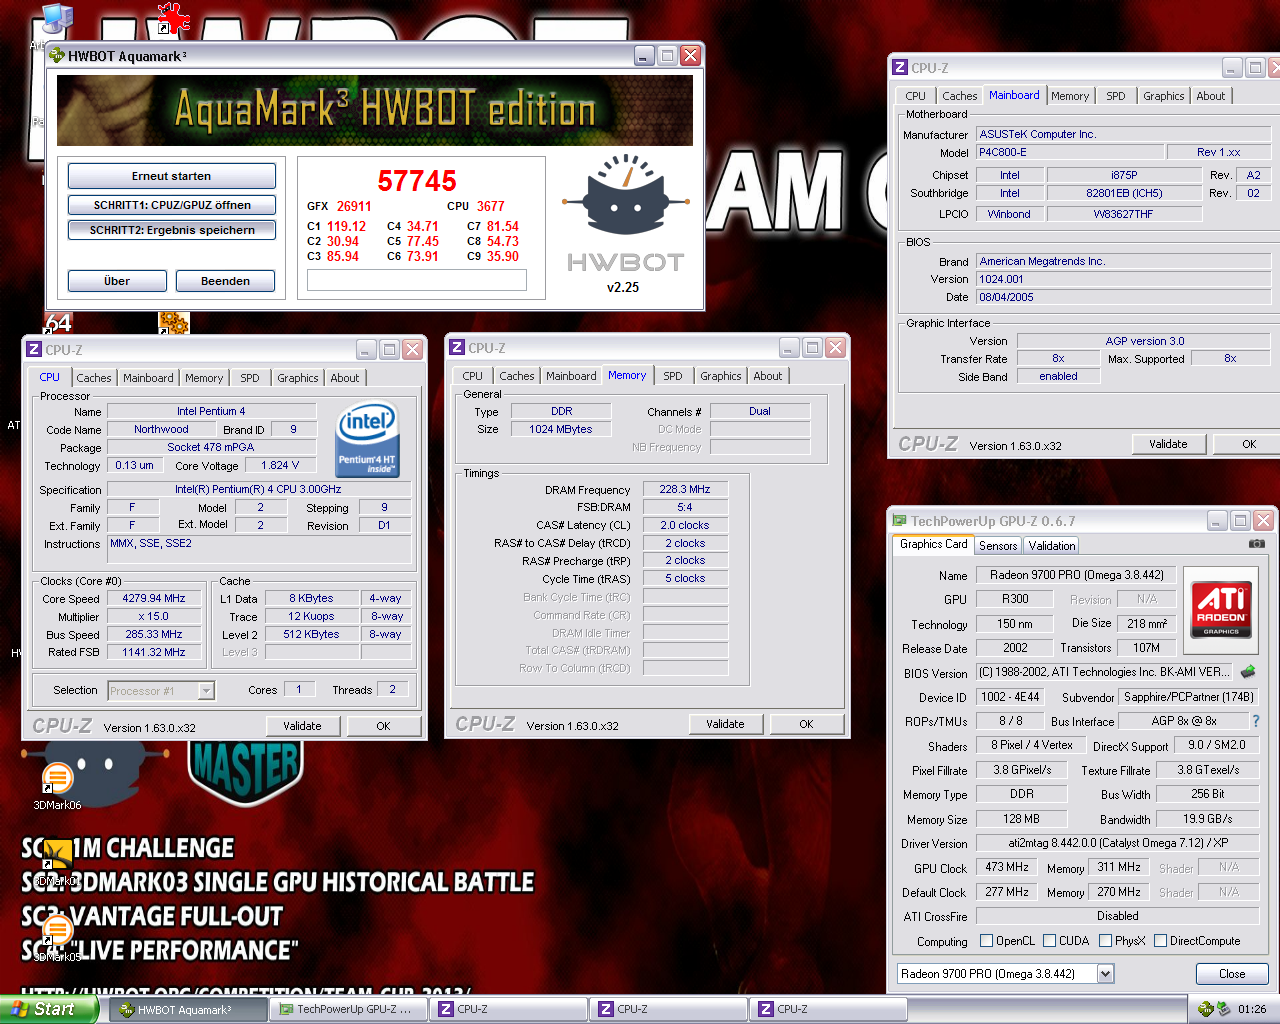Click Validate in CPU-Z Mainboard window
1280x1024 pixels.
[1168, 444]
